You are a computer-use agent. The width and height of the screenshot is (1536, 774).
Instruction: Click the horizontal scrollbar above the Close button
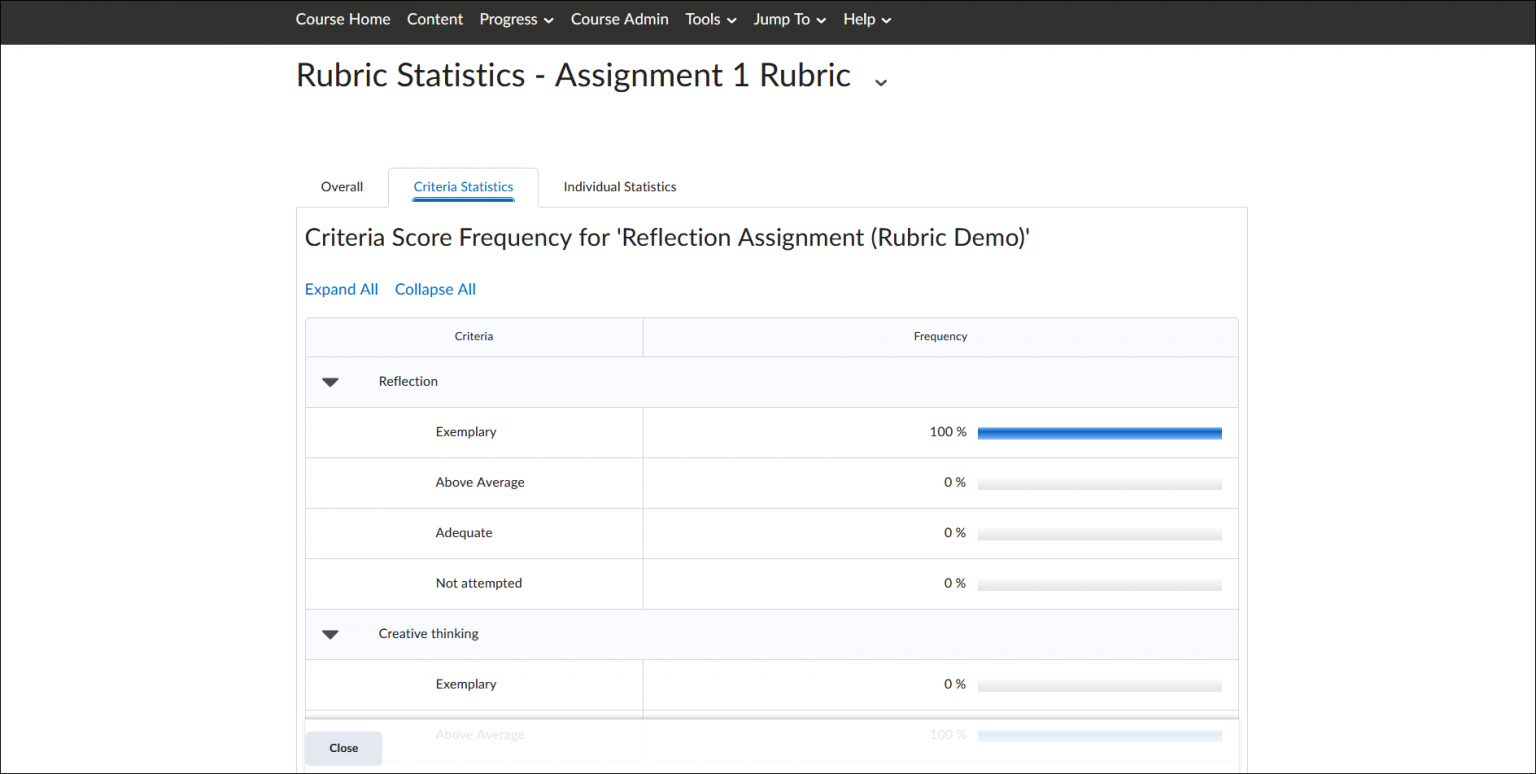click(x=770, y=716)
